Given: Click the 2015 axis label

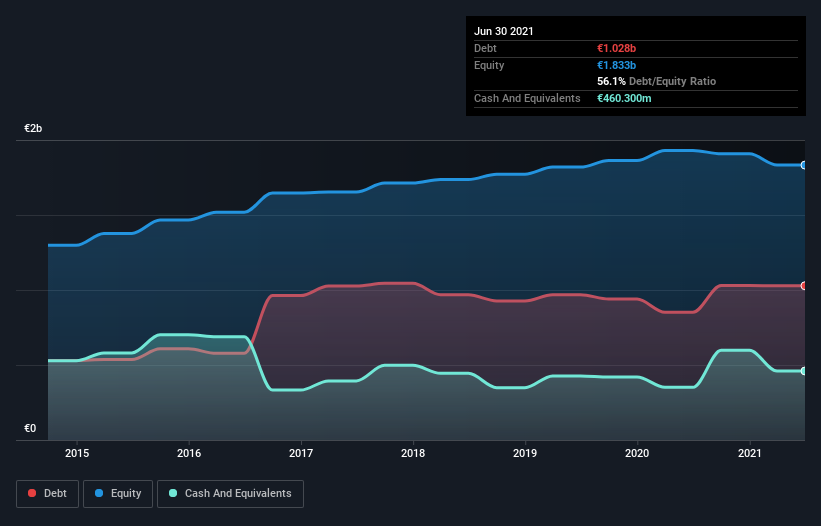Looking at the screenshot, I should click(x=77, y=453).
